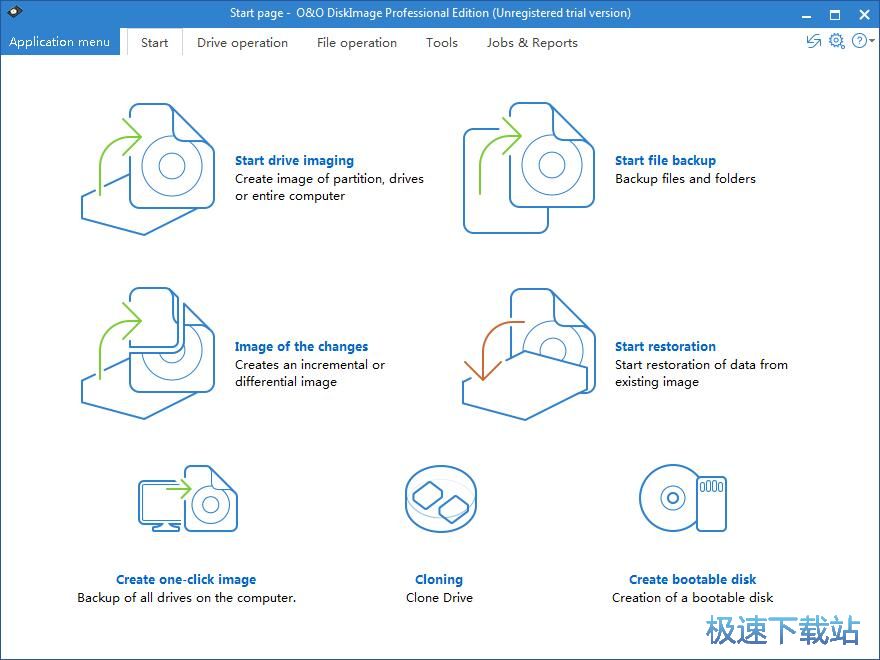Click the Cloning drive icon
Image resolution: width=880 pixels, height=660 pixels.
click(x=441, y=499)
